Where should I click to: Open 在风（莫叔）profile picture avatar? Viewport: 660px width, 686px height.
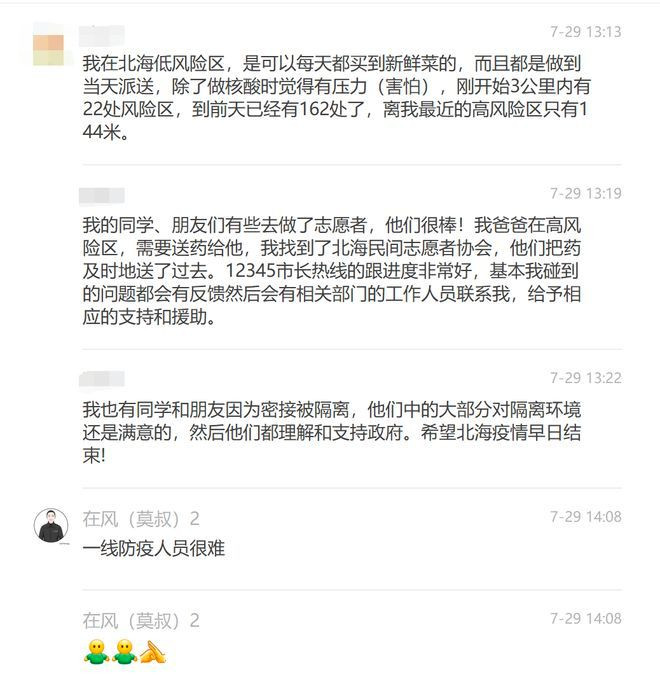[x=51, y=525]
